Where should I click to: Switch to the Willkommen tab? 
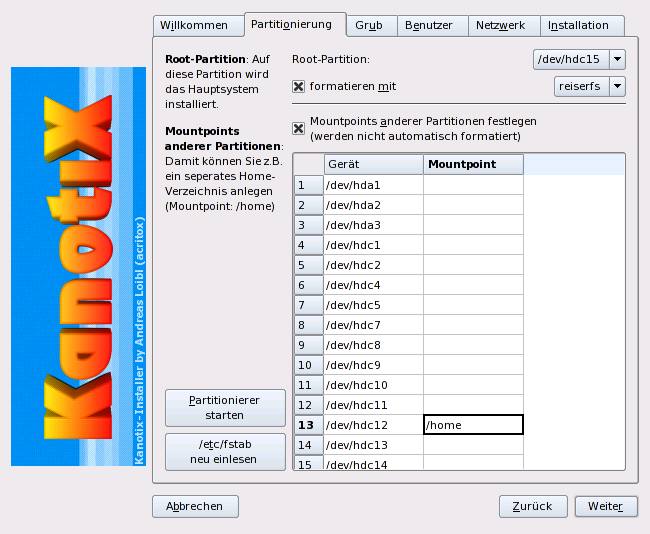pyautogui.click(x=199, y=26)
